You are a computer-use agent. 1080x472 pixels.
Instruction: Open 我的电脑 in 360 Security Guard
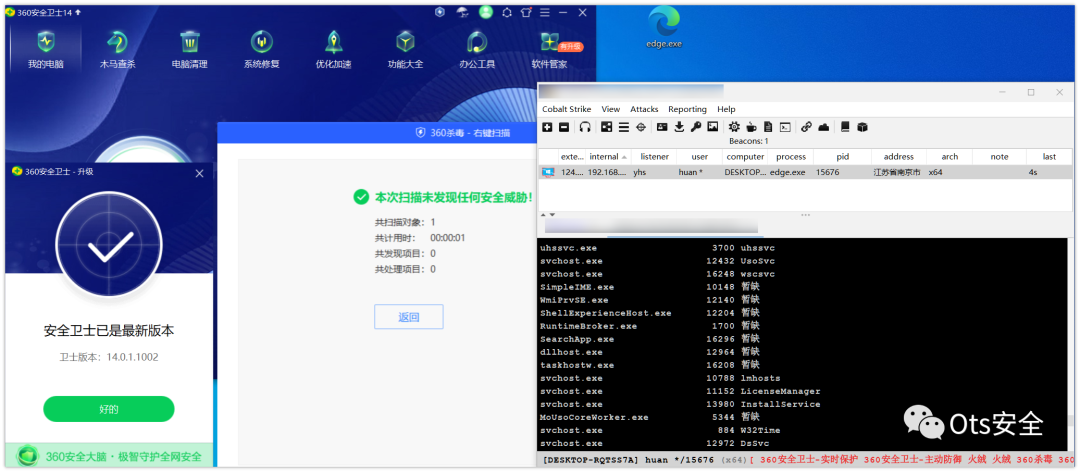click(x=45, y=50)
